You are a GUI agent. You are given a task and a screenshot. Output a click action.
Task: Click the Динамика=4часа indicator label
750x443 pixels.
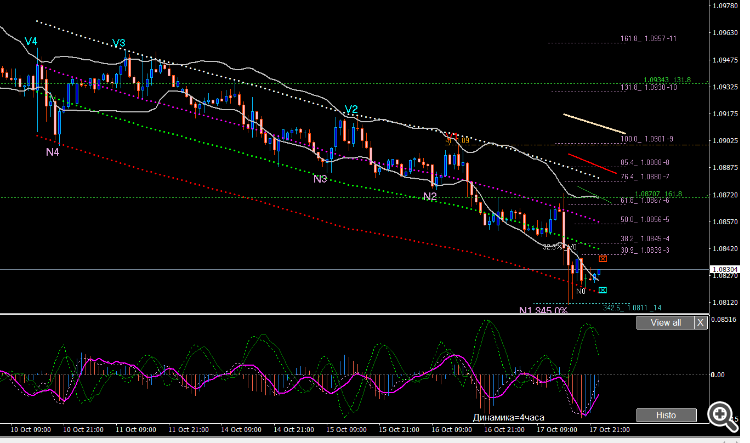[508, 418]
